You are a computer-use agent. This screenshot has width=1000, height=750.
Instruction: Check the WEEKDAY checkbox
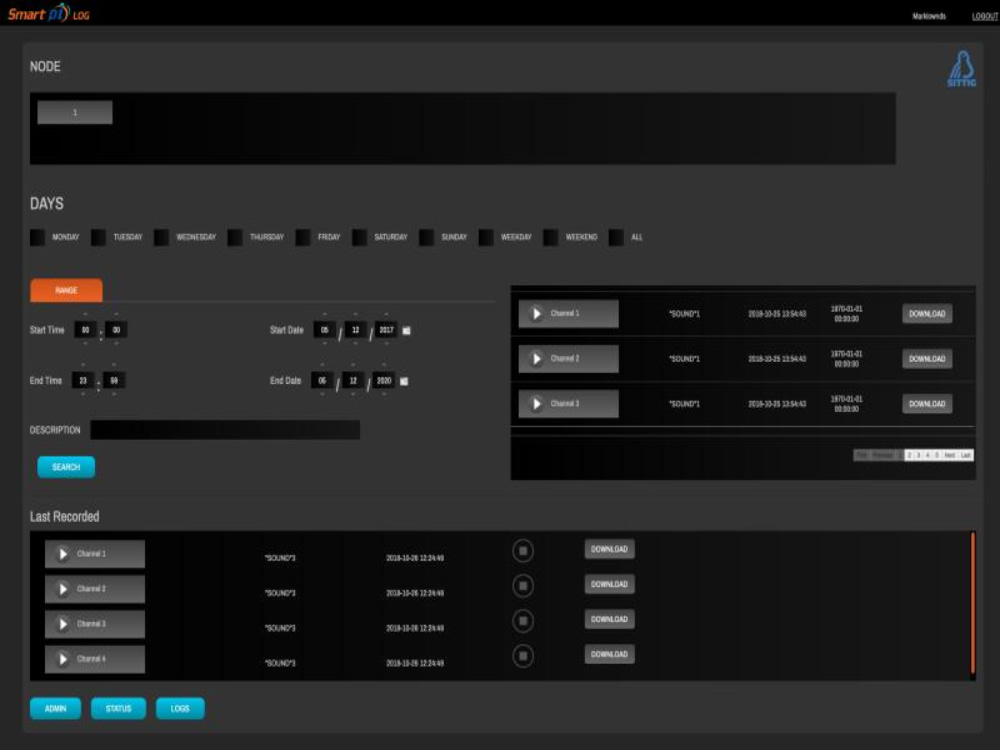[x=486, y=237]
